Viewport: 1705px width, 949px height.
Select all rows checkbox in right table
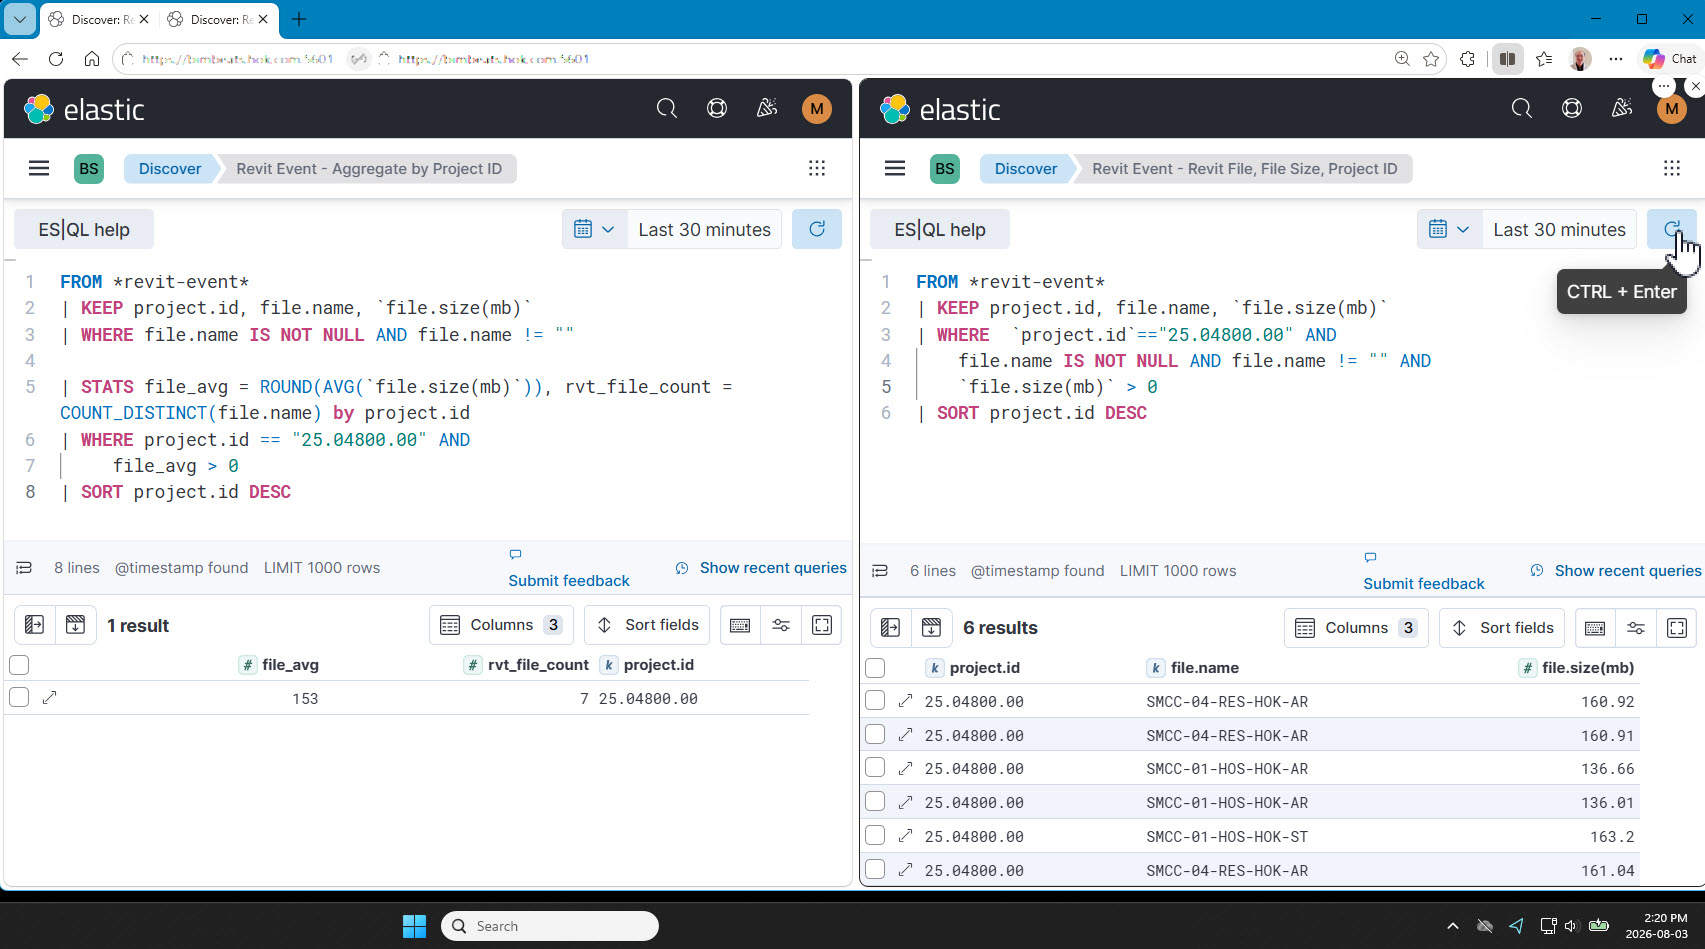tap(875, 668)
